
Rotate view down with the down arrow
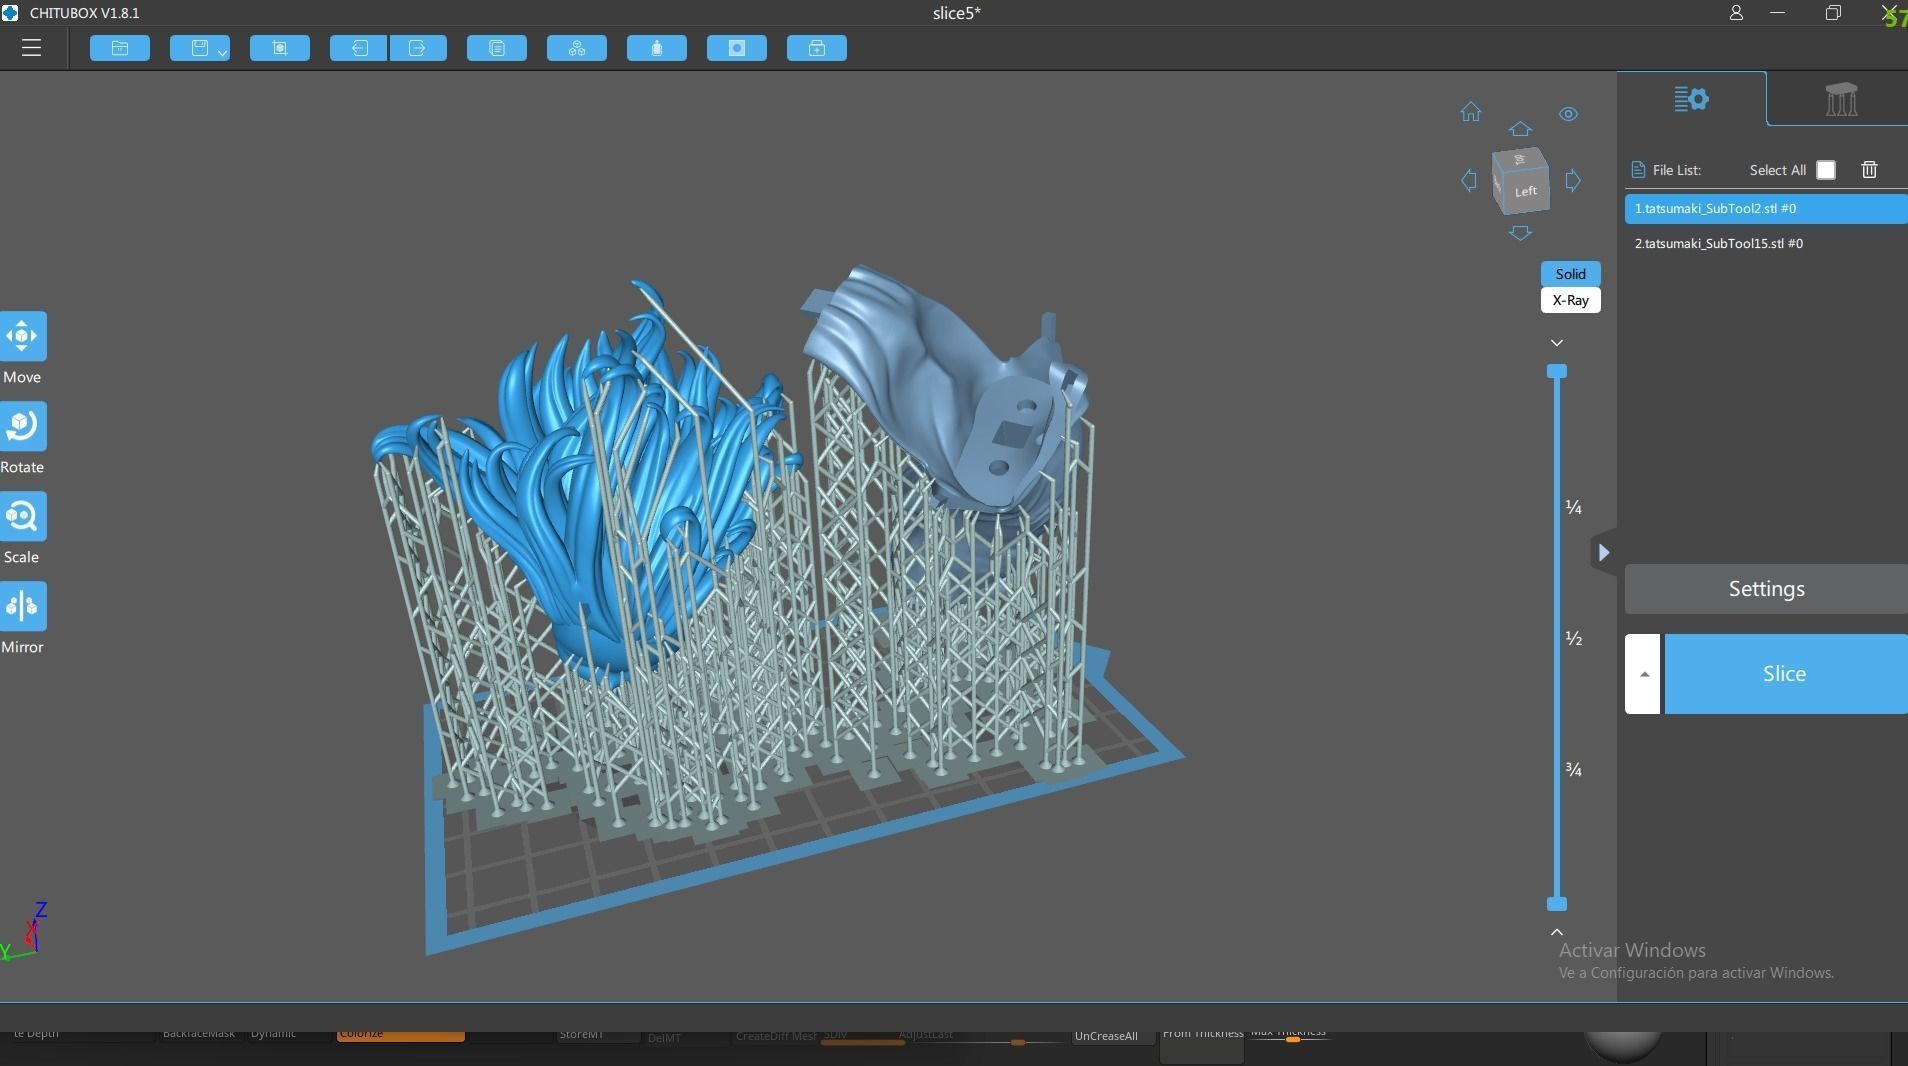click(1520, 233)
